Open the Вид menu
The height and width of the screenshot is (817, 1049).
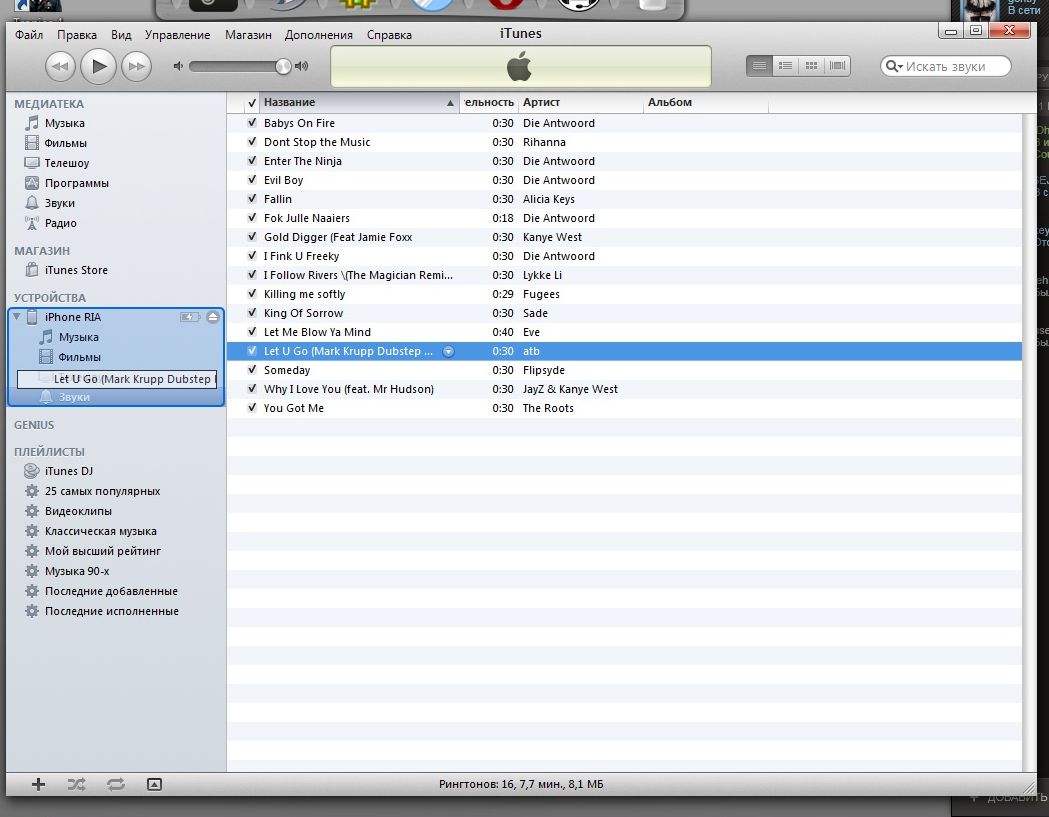click(121, 35)
